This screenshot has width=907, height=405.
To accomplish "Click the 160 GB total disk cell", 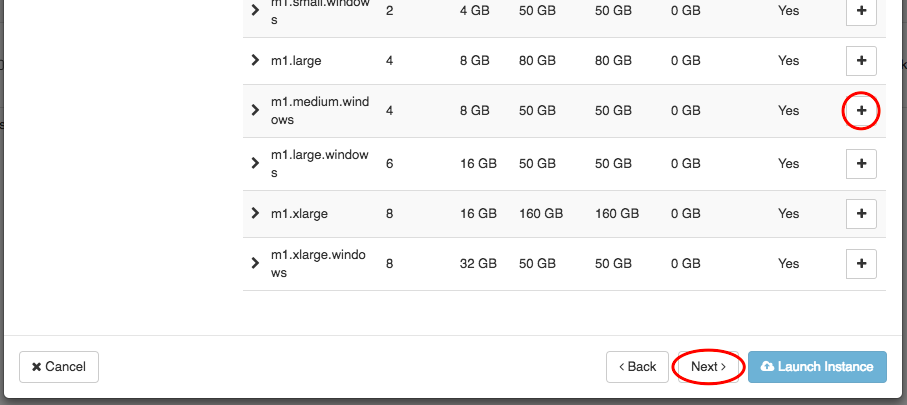I will pos(541,213).
